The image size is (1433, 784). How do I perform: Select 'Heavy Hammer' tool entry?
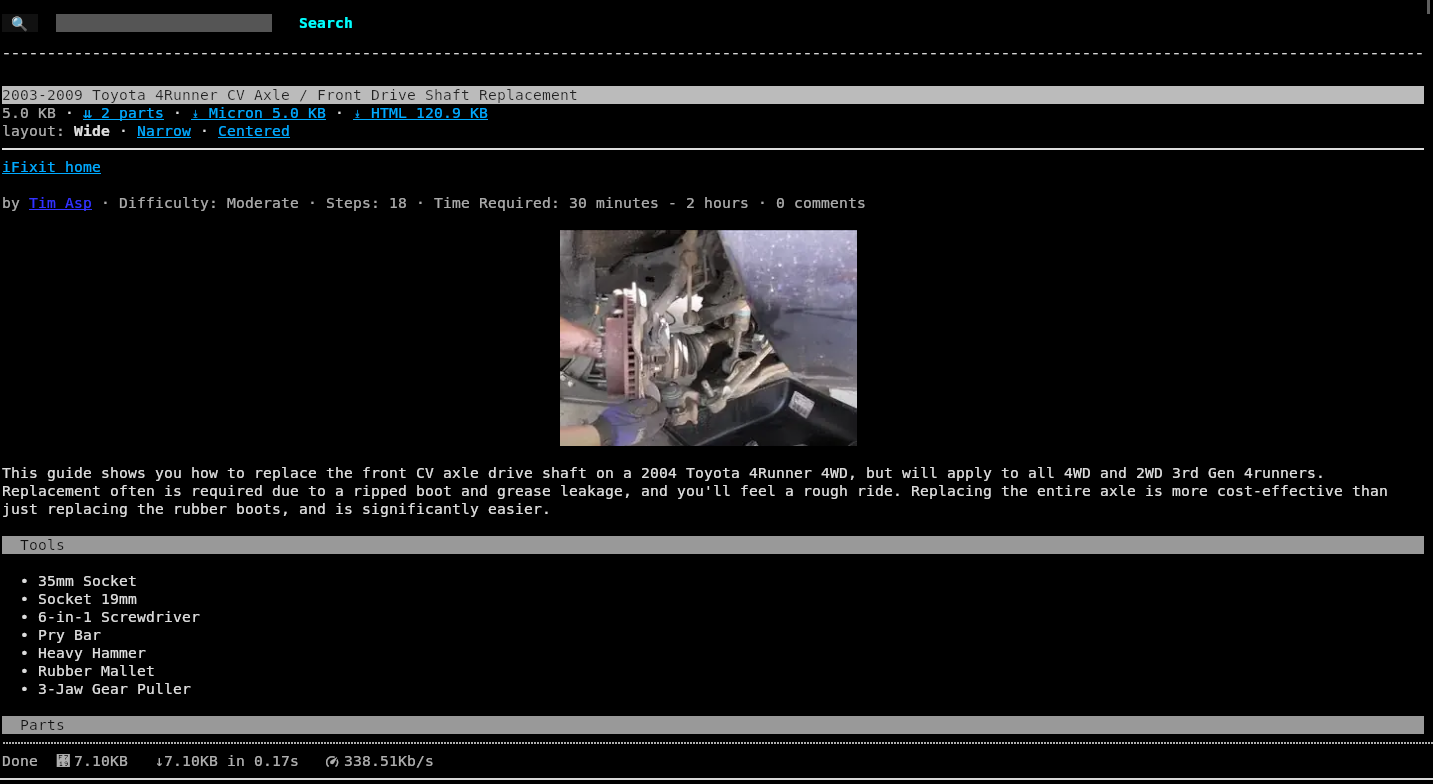92,653
